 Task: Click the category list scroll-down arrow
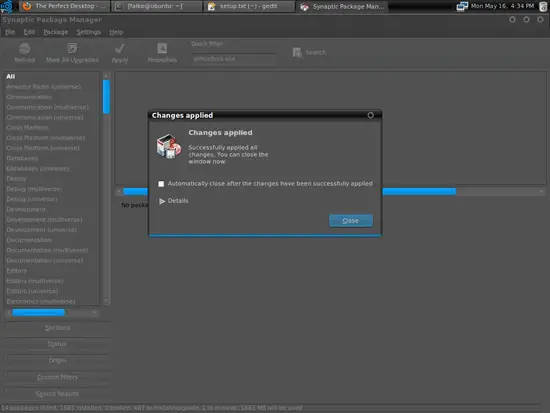(x=106, y=301)
